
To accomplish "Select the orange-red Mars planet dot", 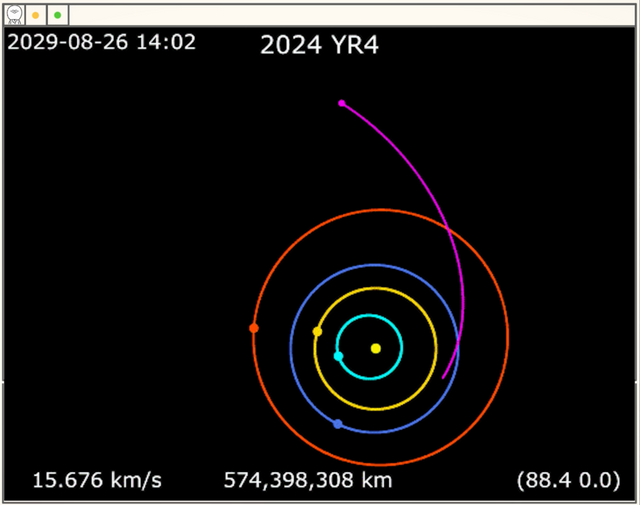I will tap(254, 328).
